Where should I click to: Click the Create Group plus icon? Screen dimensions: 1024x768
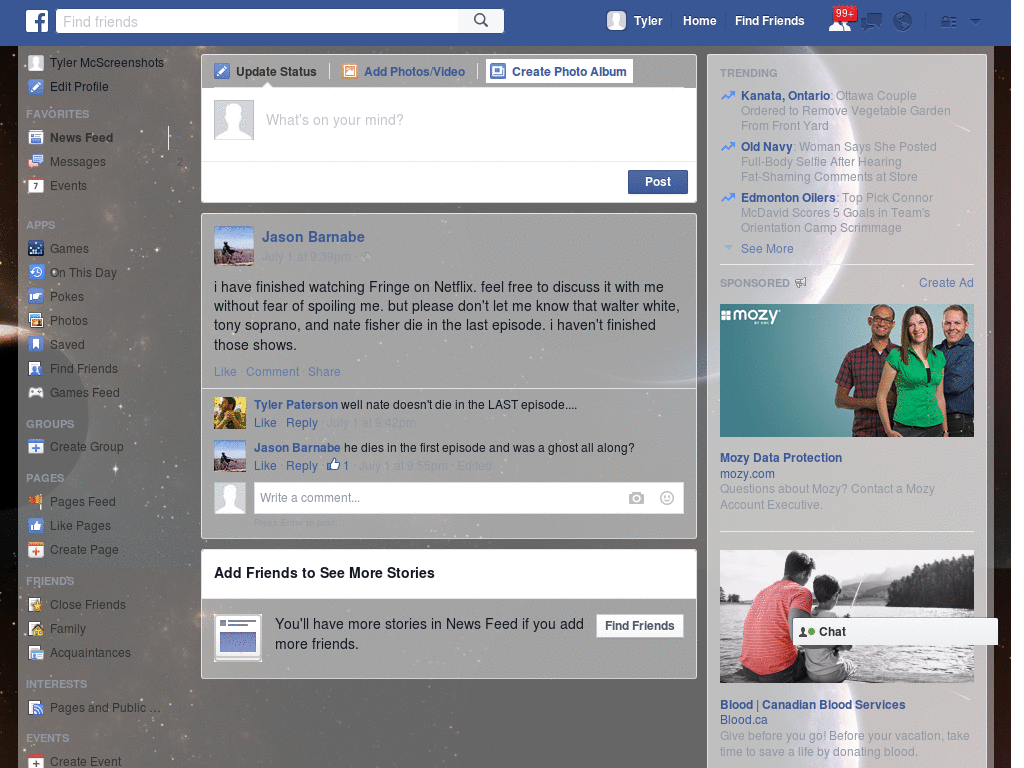pos(36,447)
